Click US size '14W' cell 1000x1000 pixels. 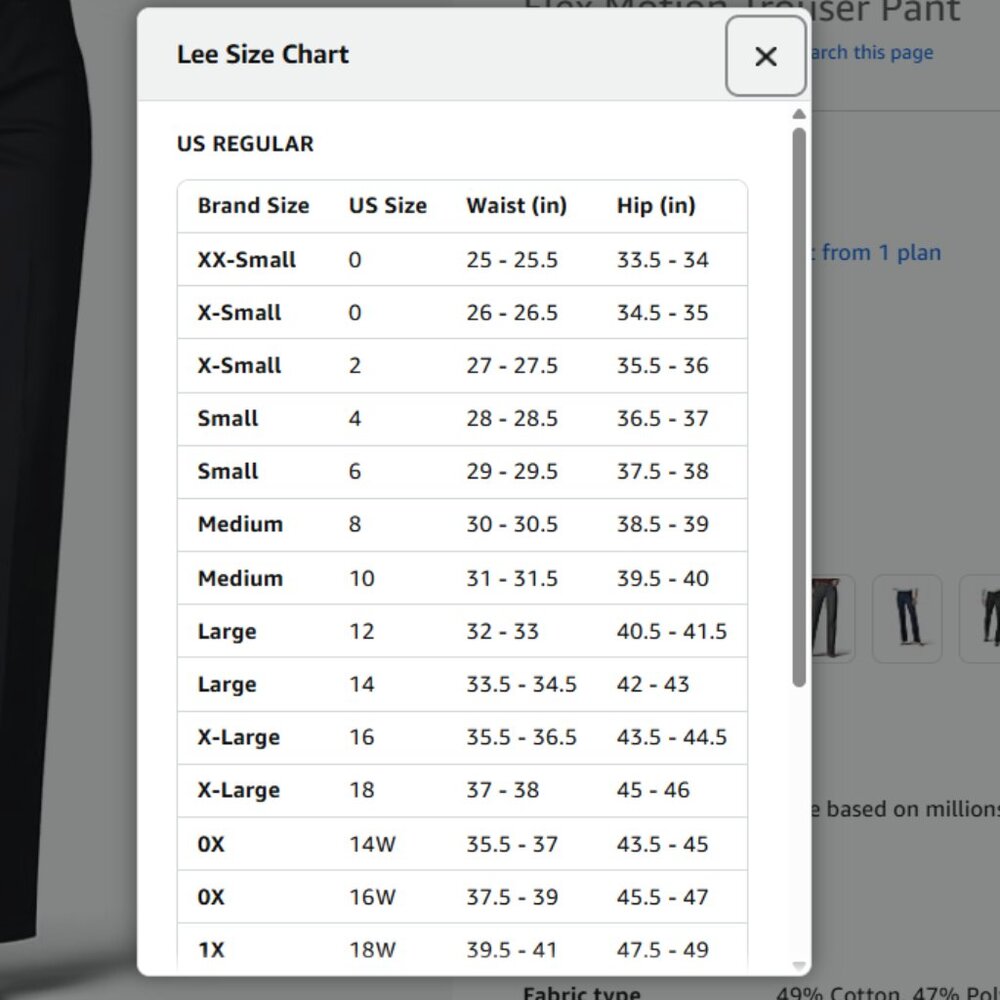(x=372, y=844)
